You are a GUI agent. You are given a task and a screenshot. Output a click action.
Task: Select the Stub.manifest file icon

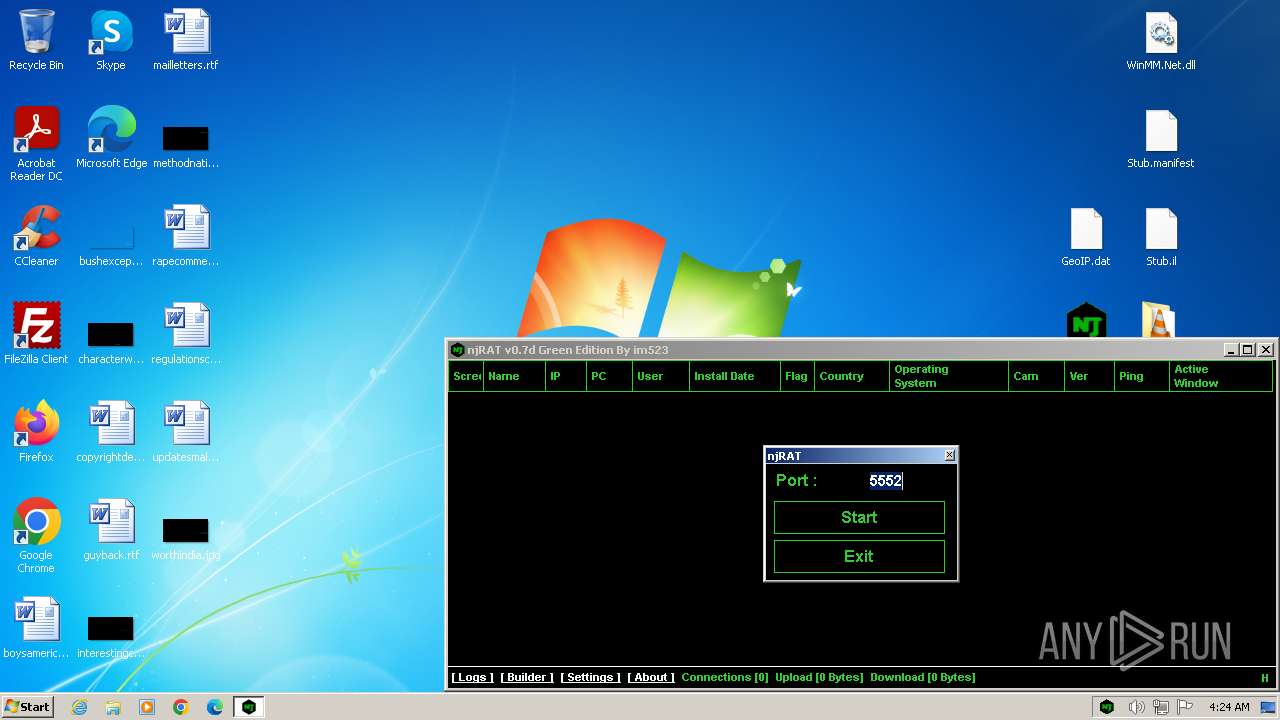1161,138
